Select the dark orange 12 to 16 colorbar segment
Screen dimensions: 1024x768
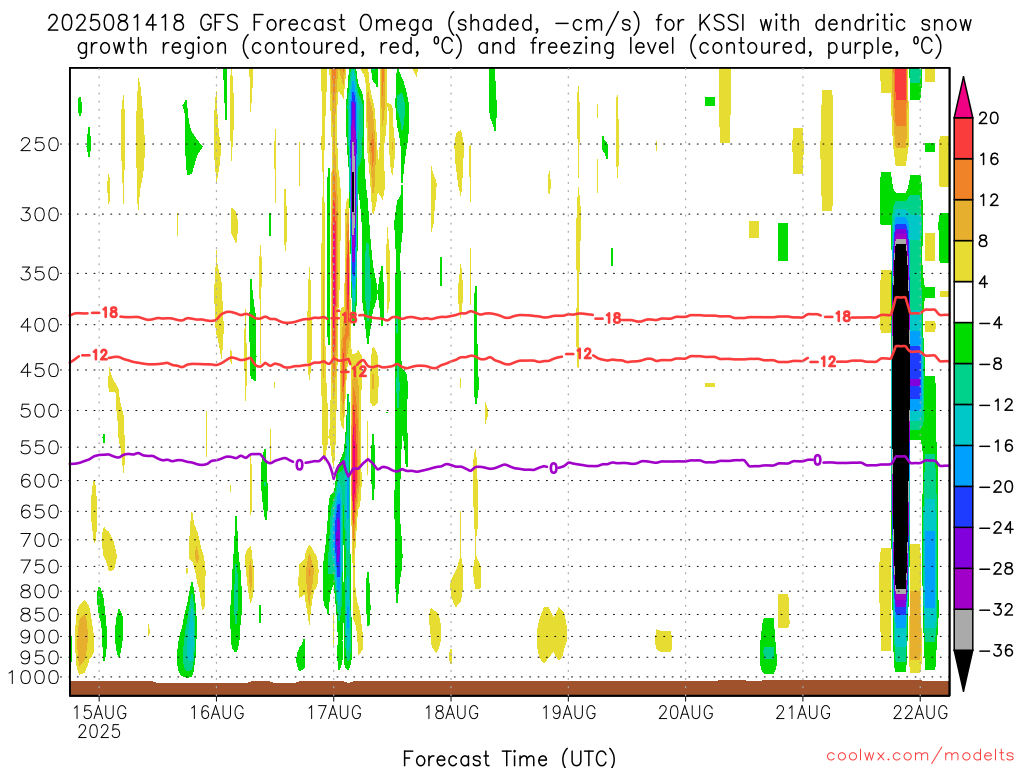pyautogui.click(x=963, y=180)
